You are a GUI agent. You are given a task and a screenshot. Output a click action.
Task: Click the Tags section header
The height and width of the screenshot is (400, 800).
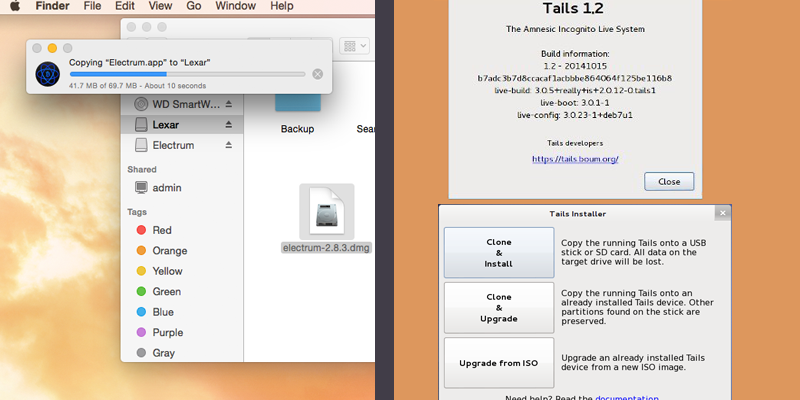(x=137, y=212)
